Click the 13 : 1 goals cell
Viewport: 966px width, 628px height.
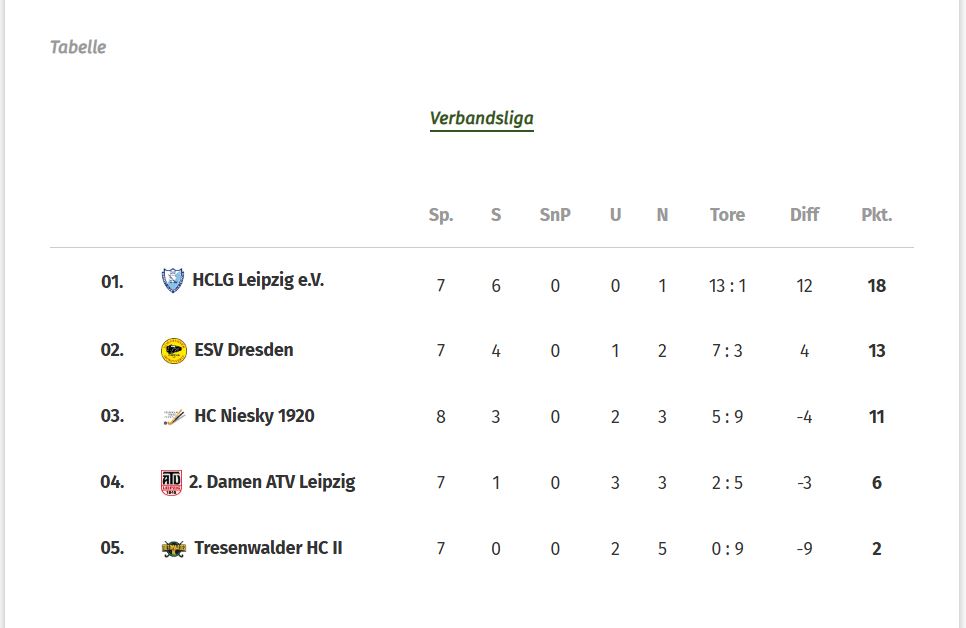pyautogui.click(x=728, y=286)
